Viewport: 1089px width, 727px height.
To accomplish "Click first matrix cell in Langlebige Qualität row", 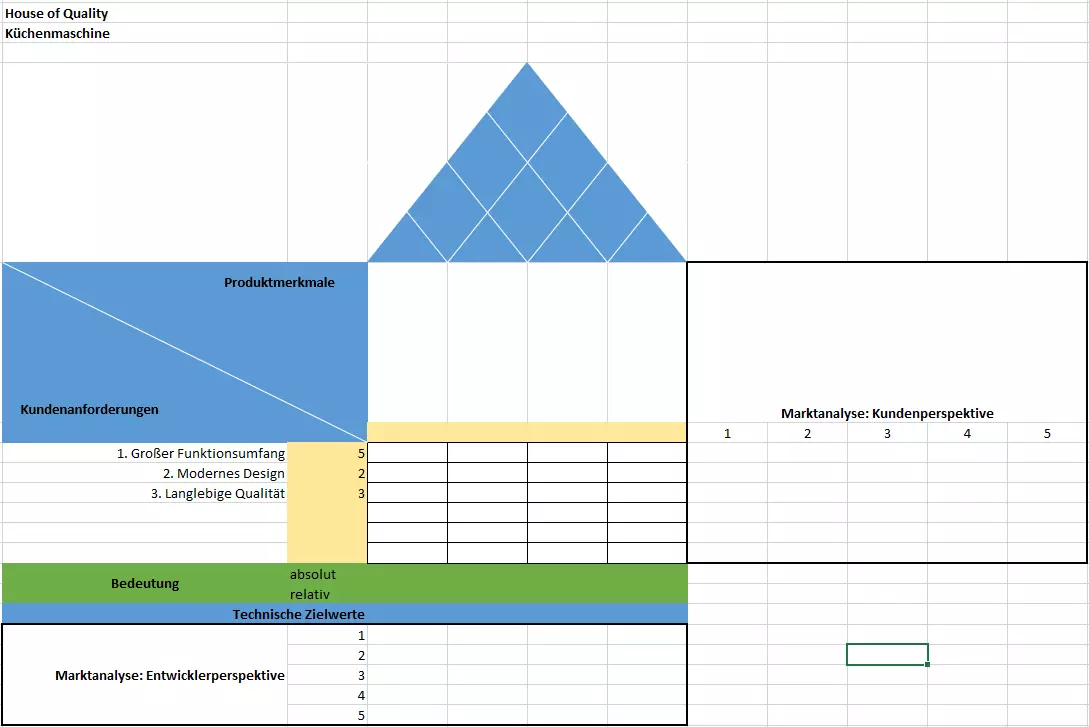I will point(407,493).
